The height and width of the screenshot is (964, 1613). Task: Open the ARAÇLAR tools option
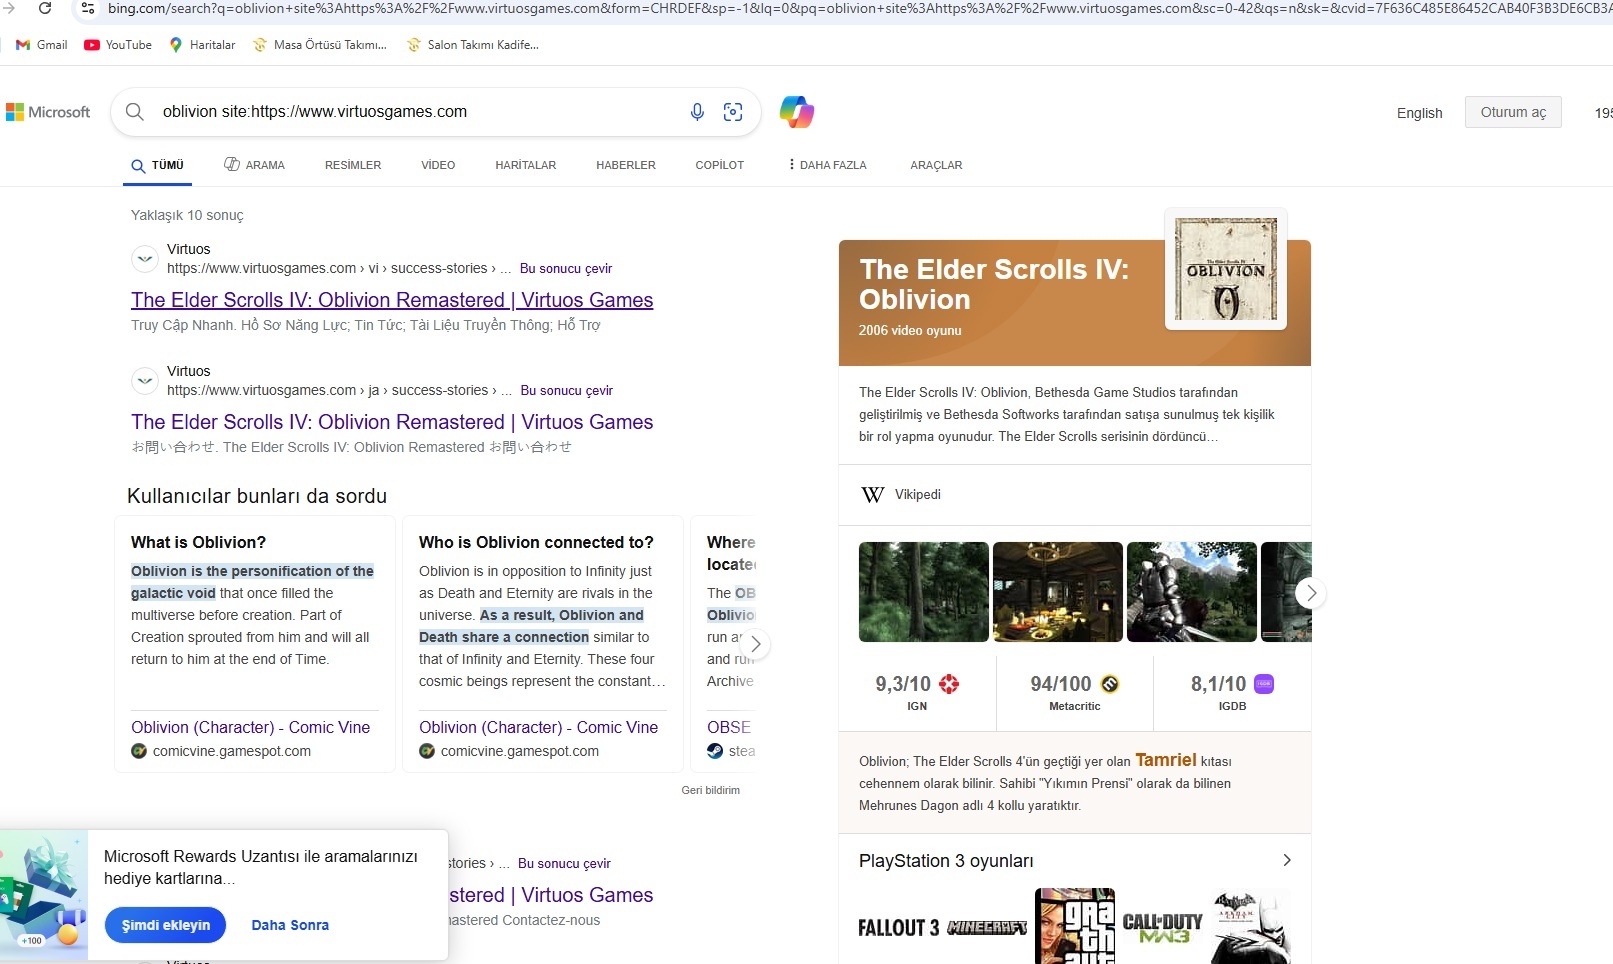click(936, 165)
